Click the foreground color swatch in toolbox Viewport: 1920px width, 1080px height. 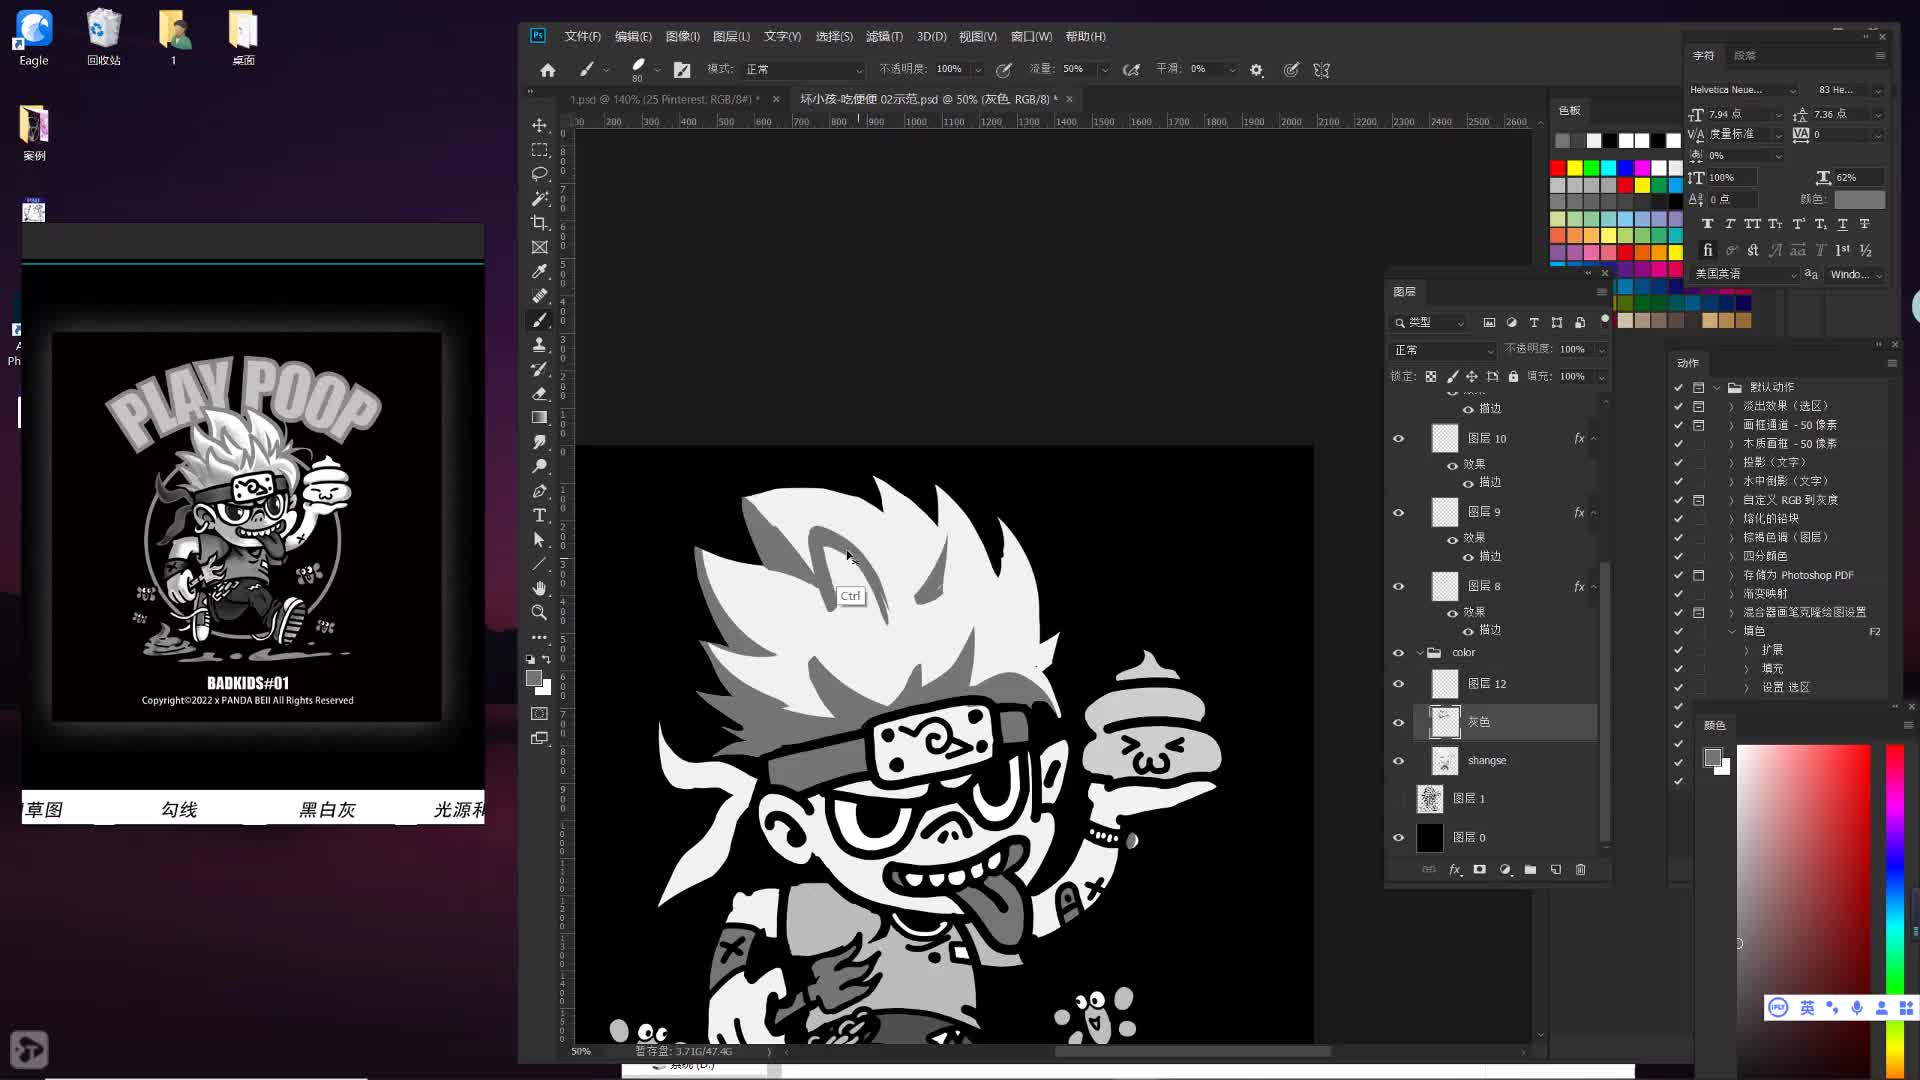(x=534, y=679)
